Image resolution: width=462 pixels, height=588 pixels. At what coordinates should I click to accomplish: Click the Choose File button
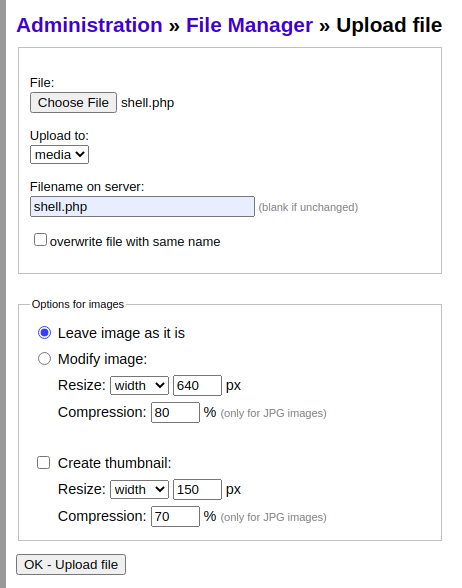pyautogui.click(x=74, y=102)
